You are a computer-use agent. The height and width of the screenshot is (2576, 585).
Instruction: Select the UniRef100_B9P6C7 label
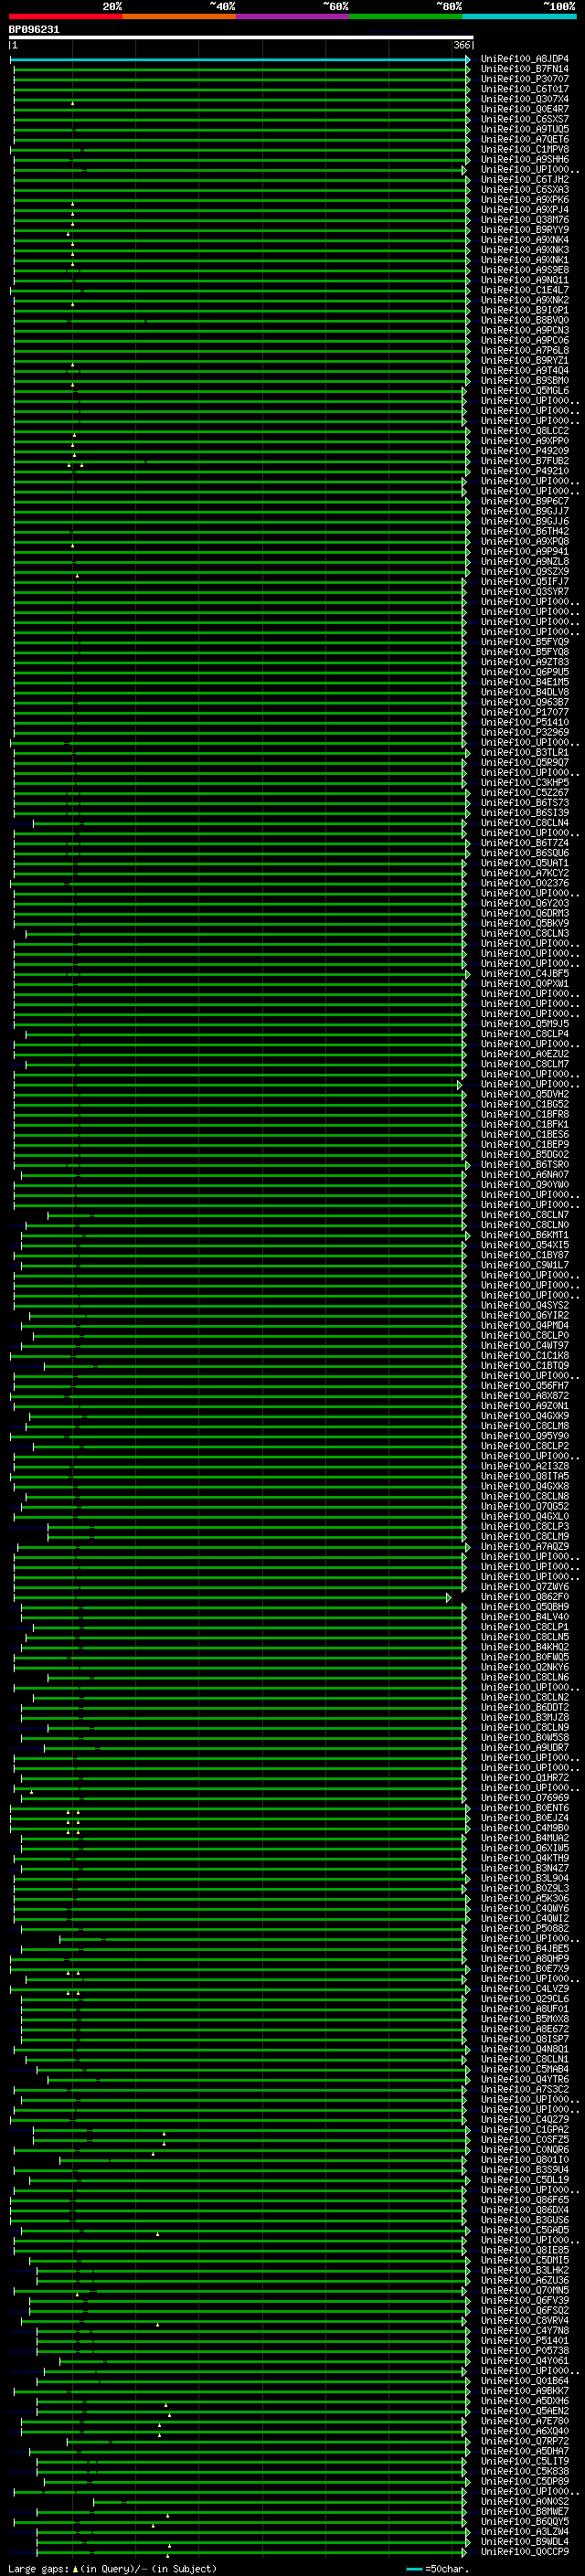[x=524, y=501]
